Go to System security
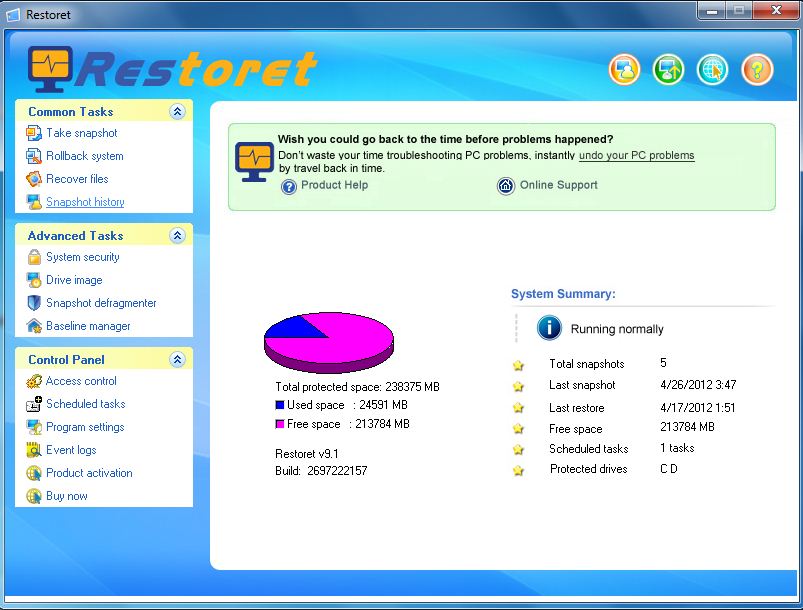This screenshot has width=803, height=610. pos(82,257)
